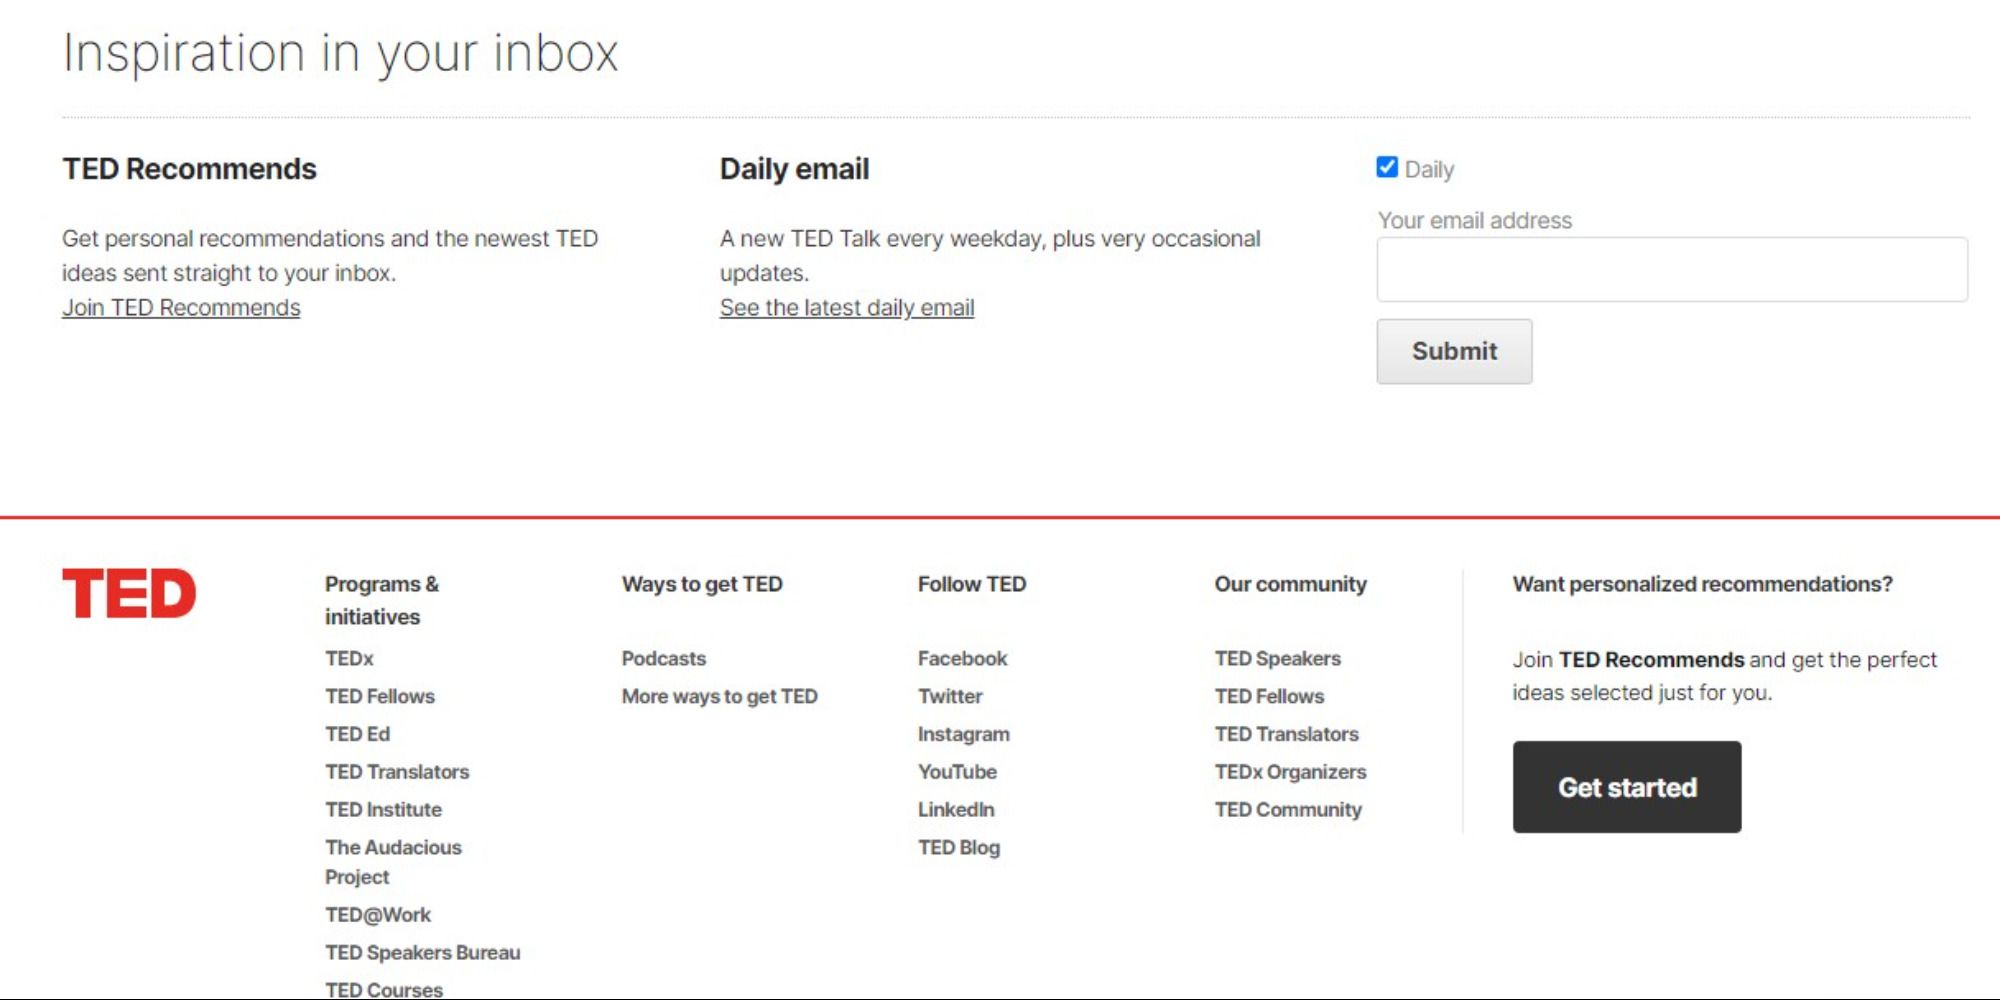This screenshot has height=1000, width=2000.
Task: Open TED Courses footer link
Action: tap(384, 989)
